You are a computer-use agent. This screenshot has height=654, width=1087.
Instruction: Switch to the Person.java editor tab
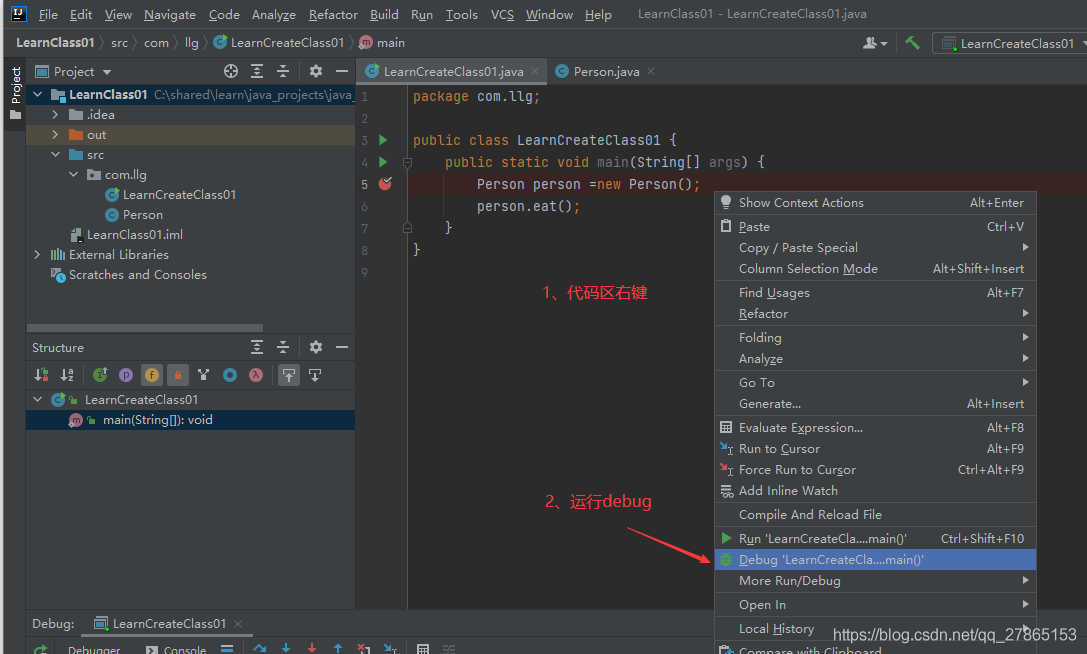click(x=606, y=71)
